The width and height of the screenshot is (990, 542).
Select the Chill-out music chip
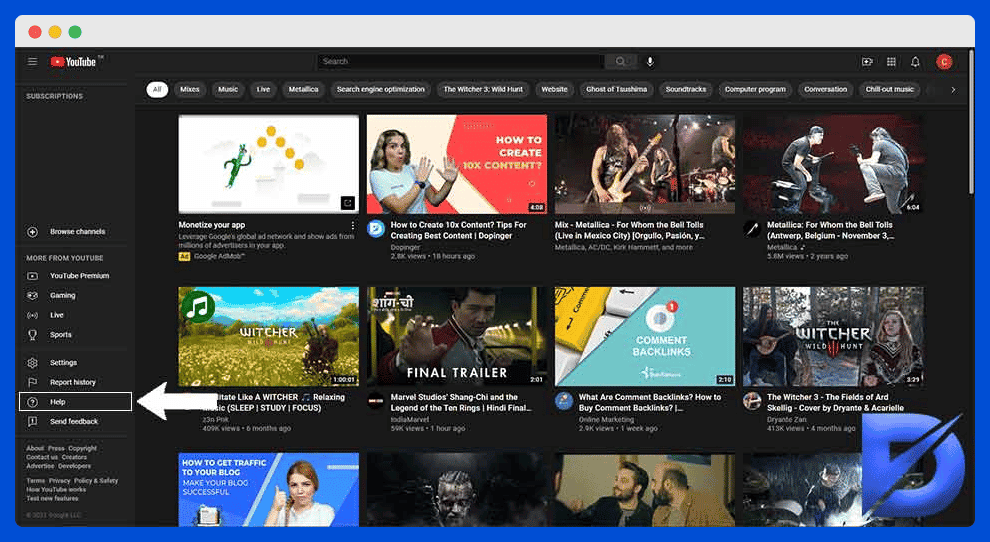tap(890, 90)
